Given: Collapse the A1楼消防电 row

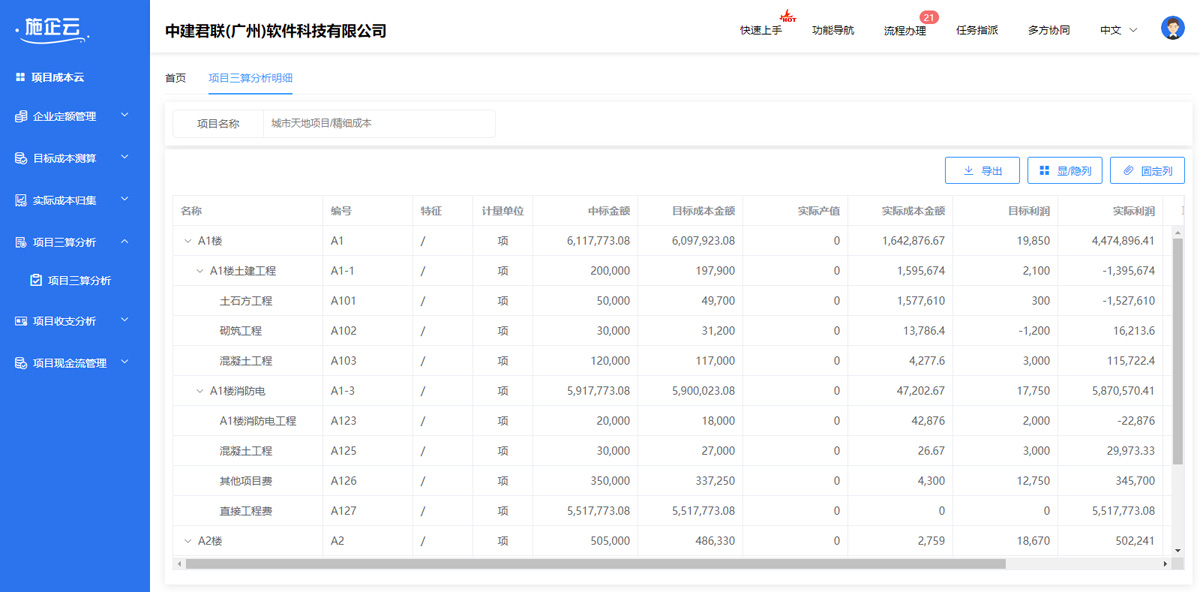Looking at the screenshot, I should point(199,391).
